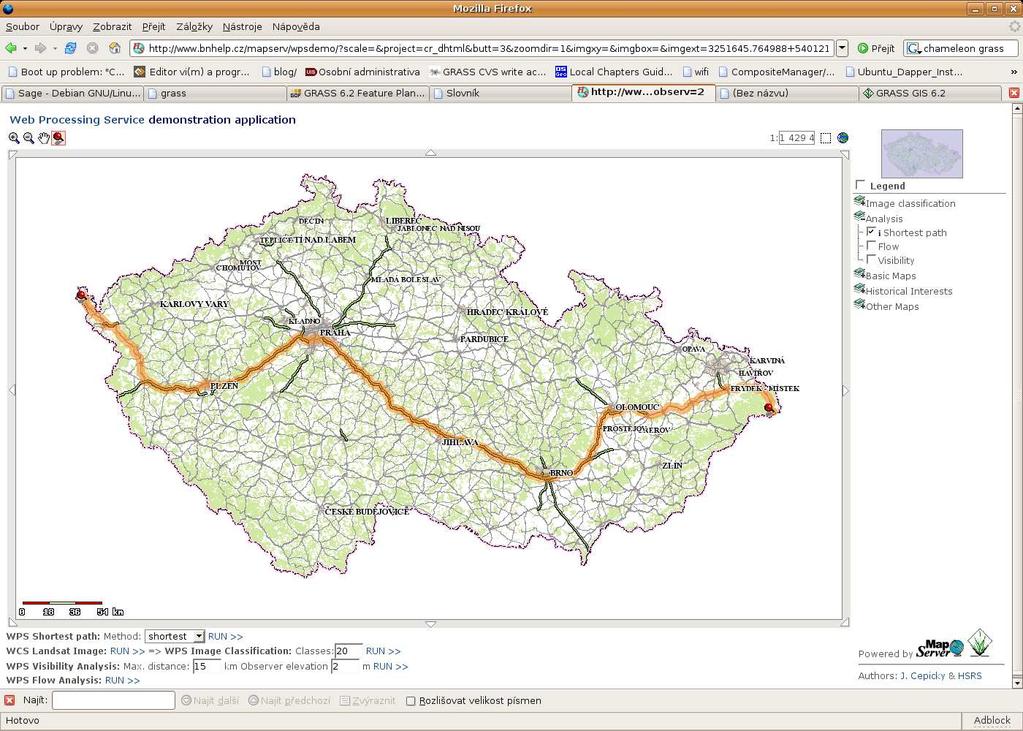Click the stop loading icon
1023x731 pixels.
click(x=93, y=48)
